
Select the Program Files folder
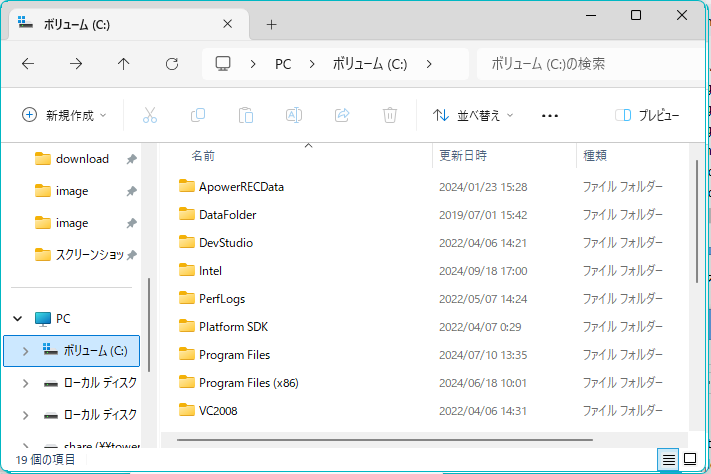234,354
